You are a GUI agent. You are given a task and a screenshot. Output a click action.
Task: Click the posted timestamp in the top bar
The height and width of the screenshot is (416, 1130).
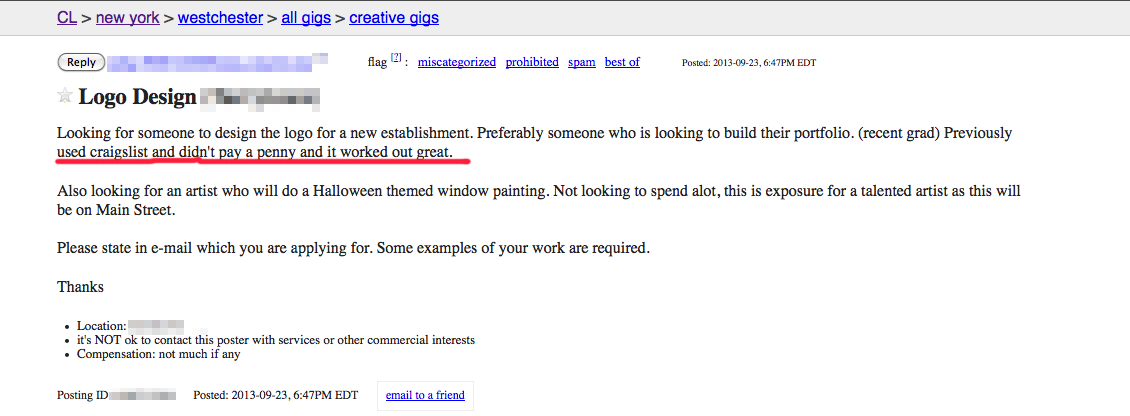750,63
